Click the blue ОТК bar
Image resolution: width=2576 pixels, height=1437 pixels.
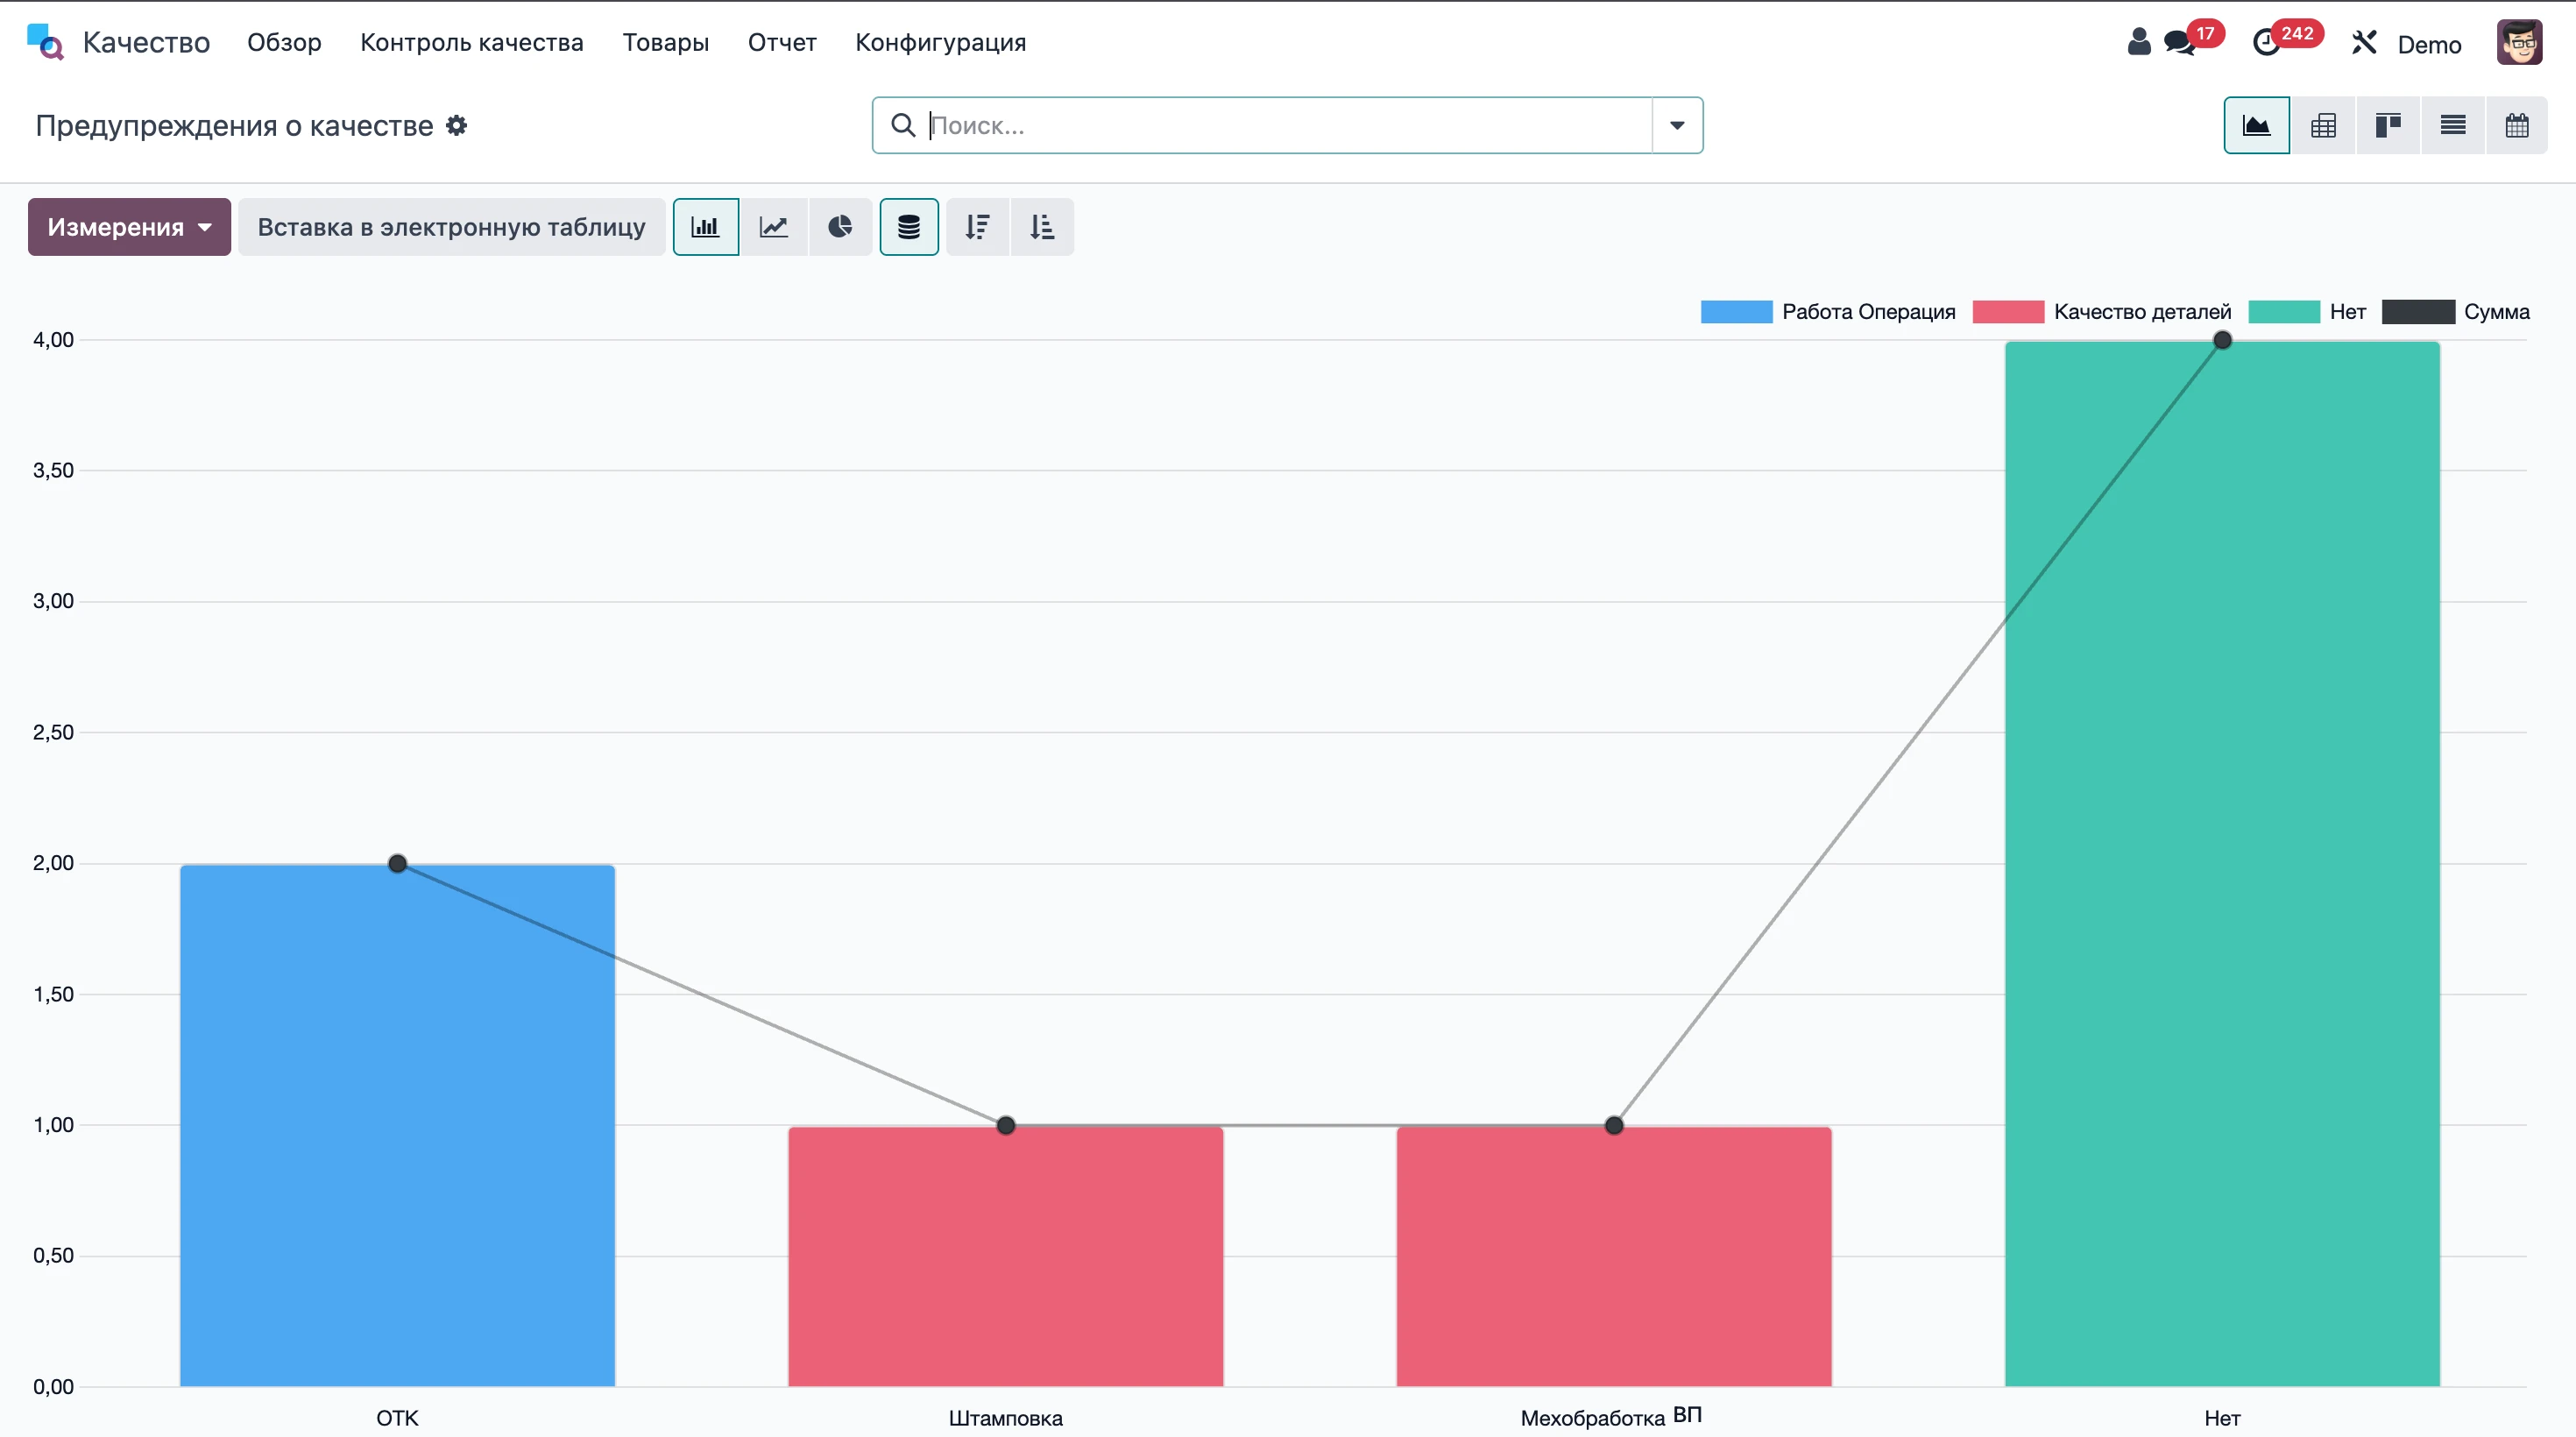tap(397, 1125)
